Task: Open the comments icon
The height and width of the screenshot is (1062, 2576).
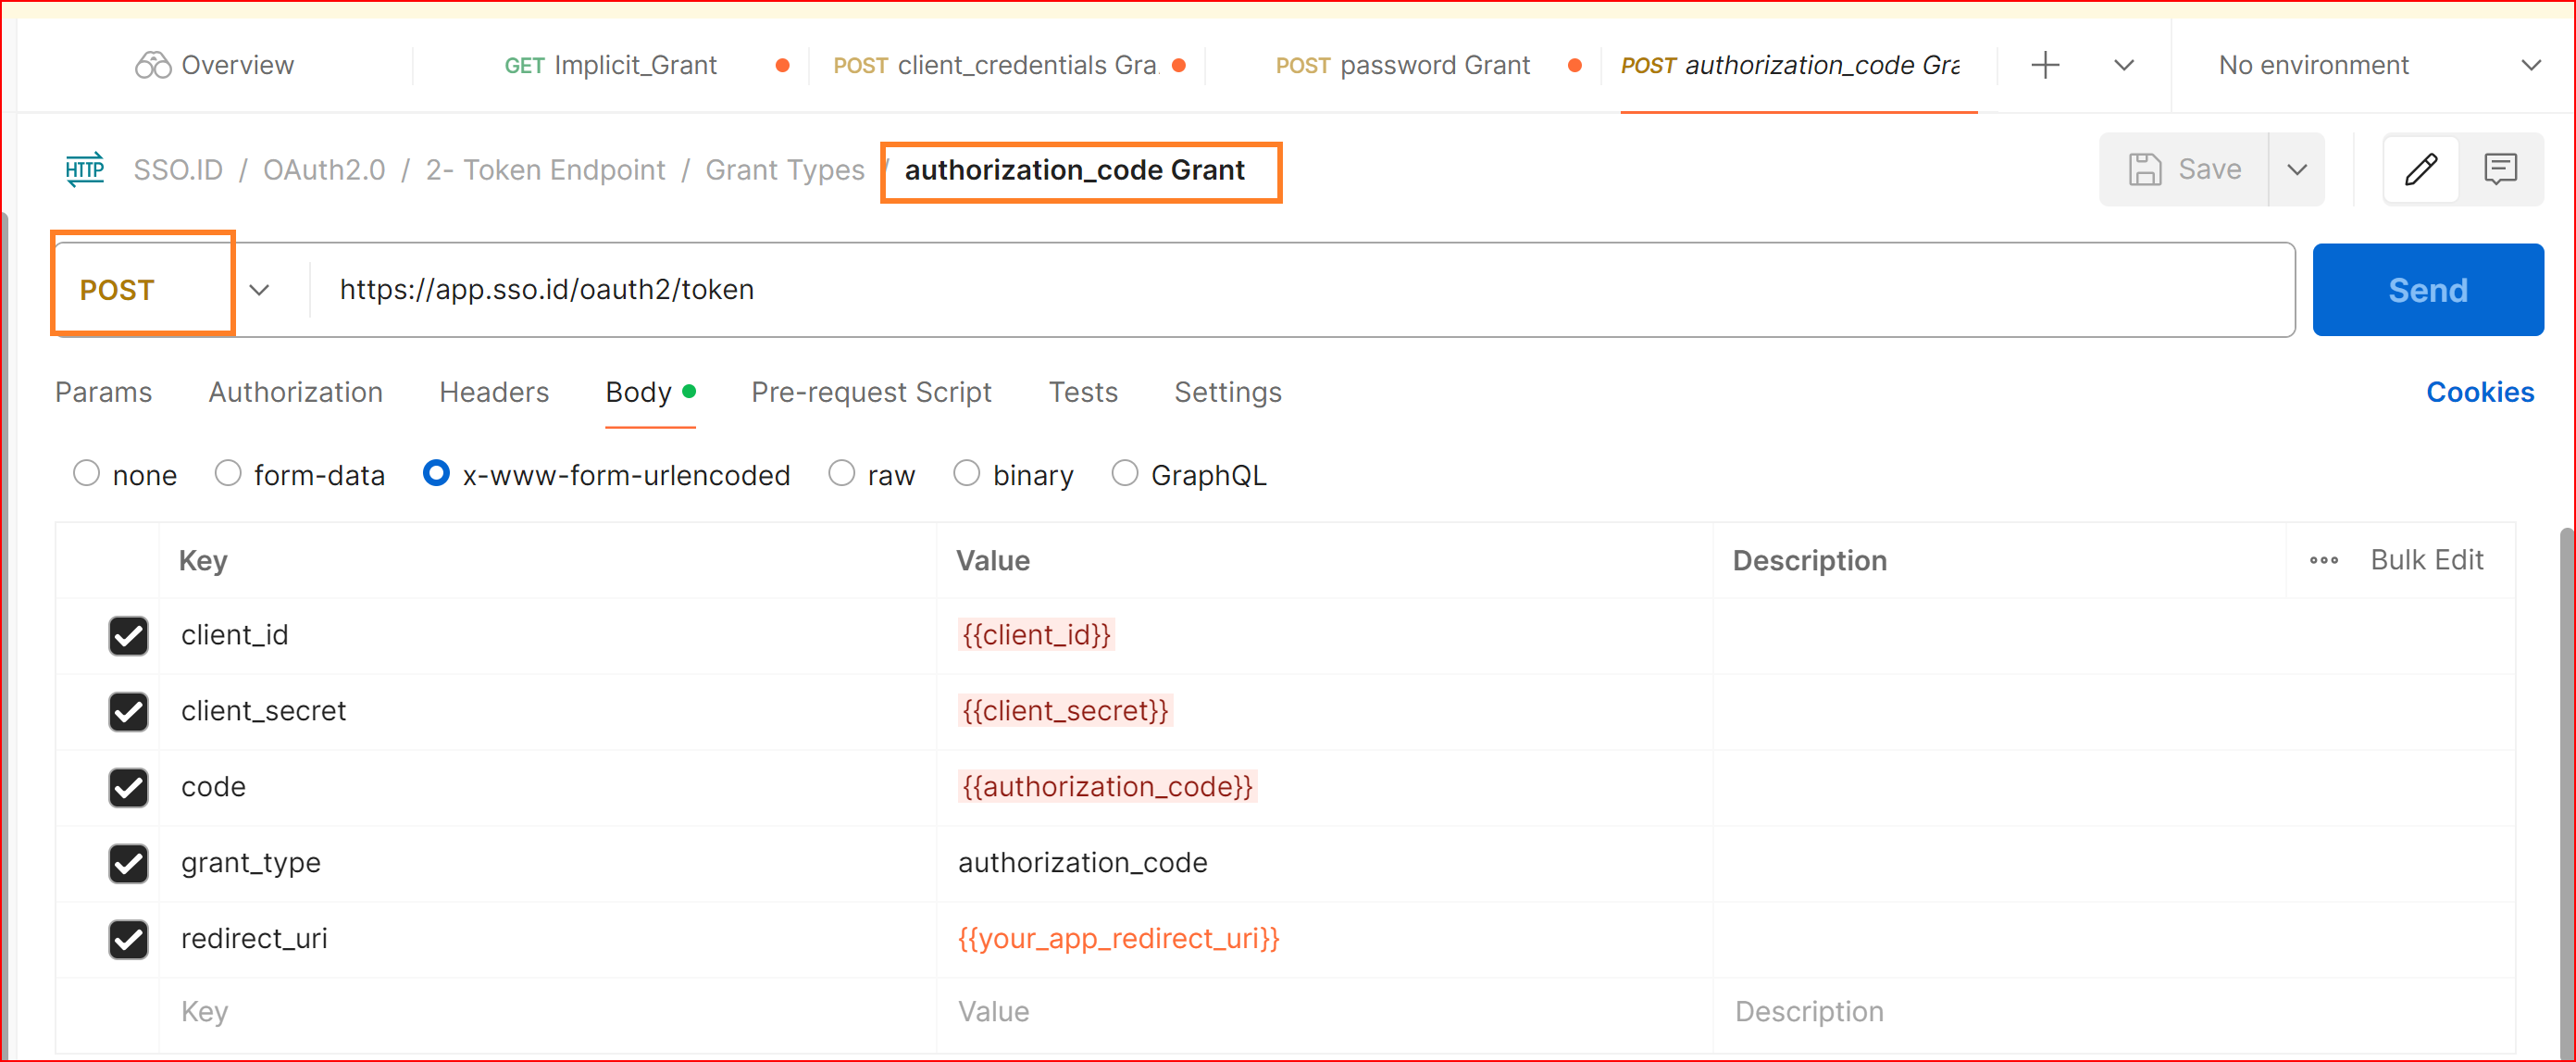Action: 2500,169
